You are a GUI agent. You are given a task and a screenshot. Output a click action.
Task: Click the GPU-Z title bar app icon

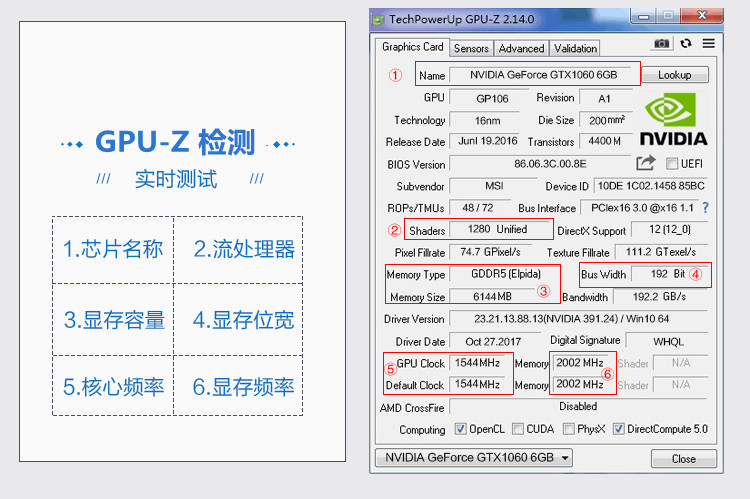click(x=379, y=20)
